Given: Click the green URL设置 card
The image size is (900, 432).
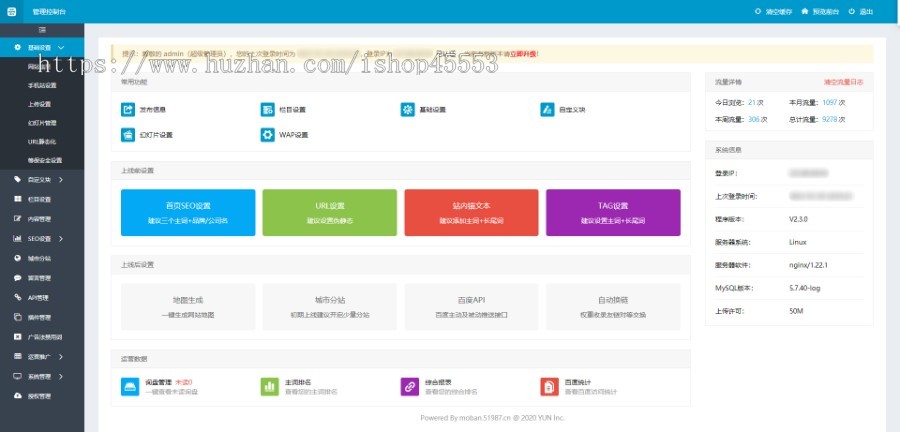Looking at the screenshot, I should (329, 212).
